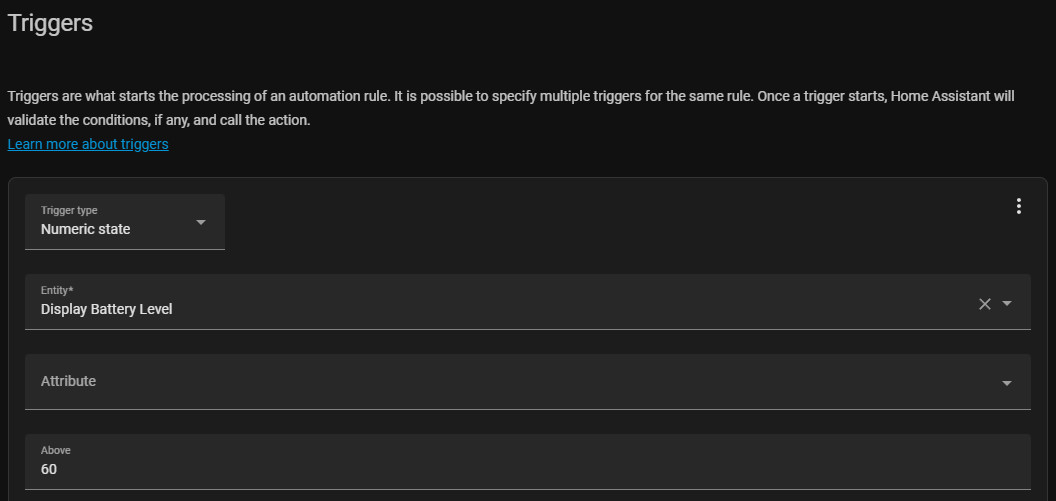Select the Numeric state trigger type value

85,229
